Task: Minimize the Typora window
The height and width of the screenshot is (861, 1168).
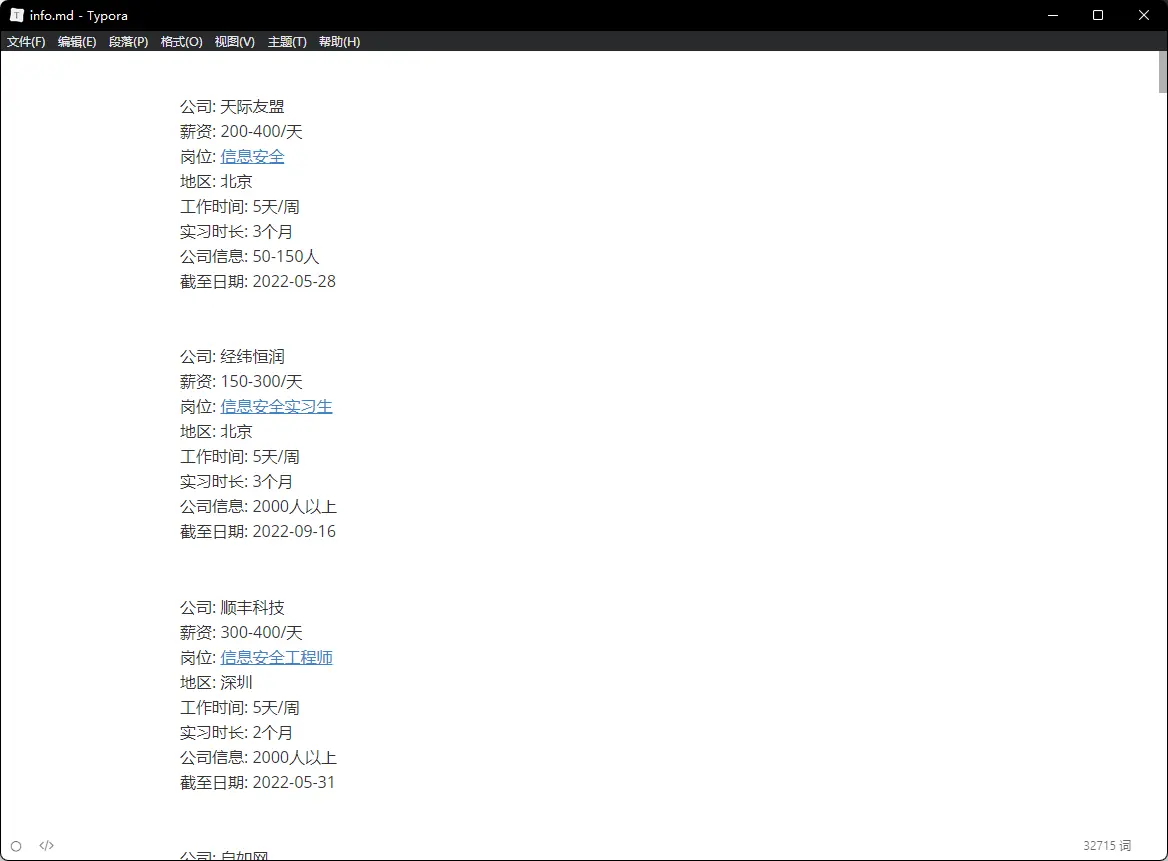Action: coord(1053,15)
